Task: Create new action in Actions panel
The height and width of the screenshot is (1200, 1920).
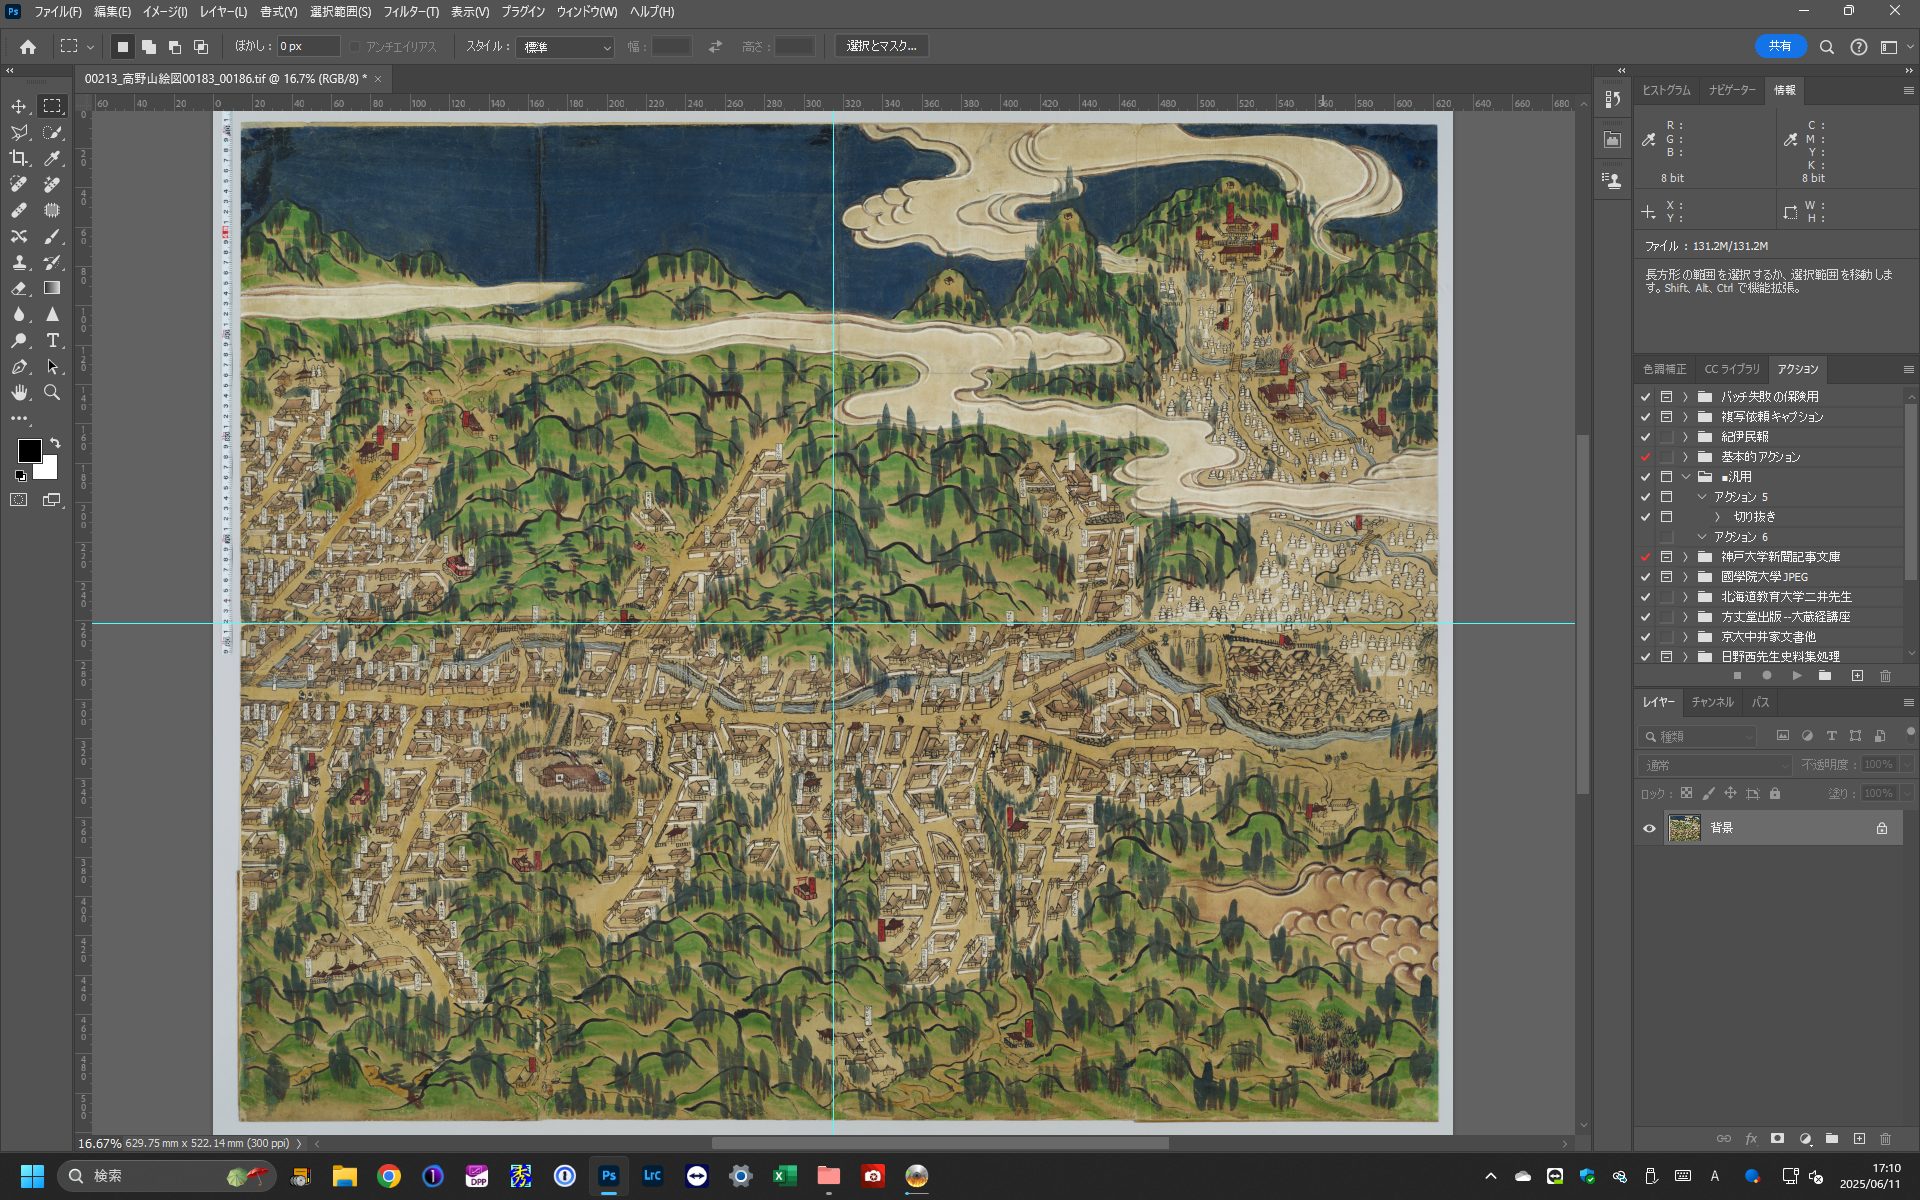Action: 1857,676
